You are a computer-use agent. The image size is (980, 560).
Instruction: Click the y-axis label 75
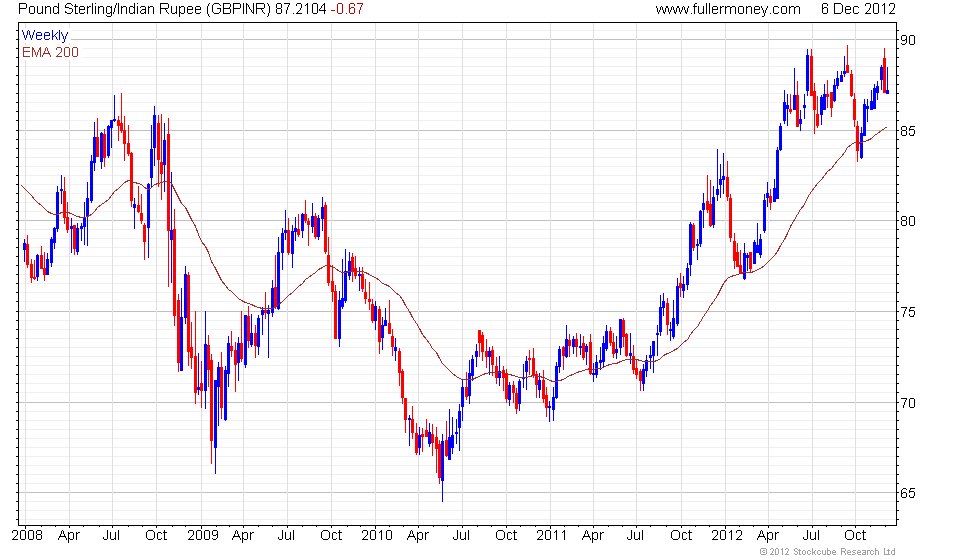point(908,312)
